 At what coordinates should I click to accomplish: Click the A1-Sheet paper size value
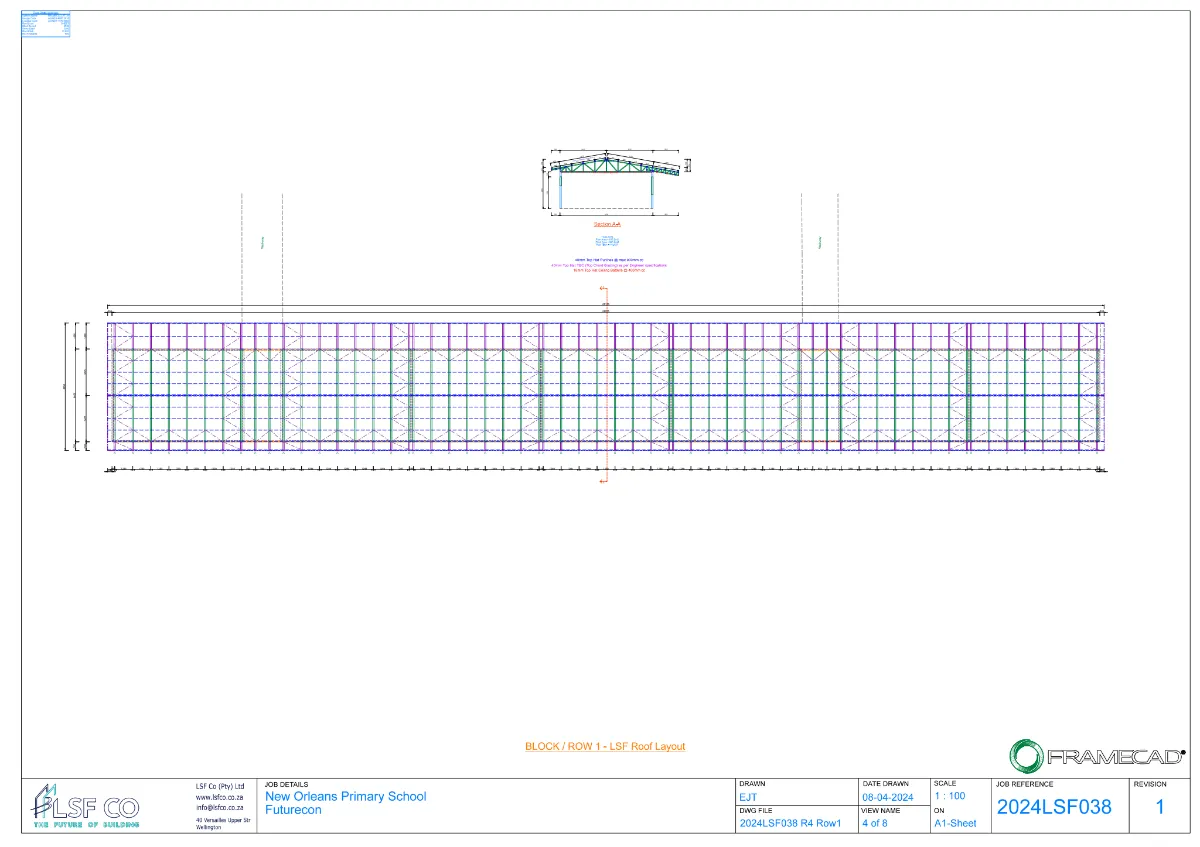coord(955,823)
